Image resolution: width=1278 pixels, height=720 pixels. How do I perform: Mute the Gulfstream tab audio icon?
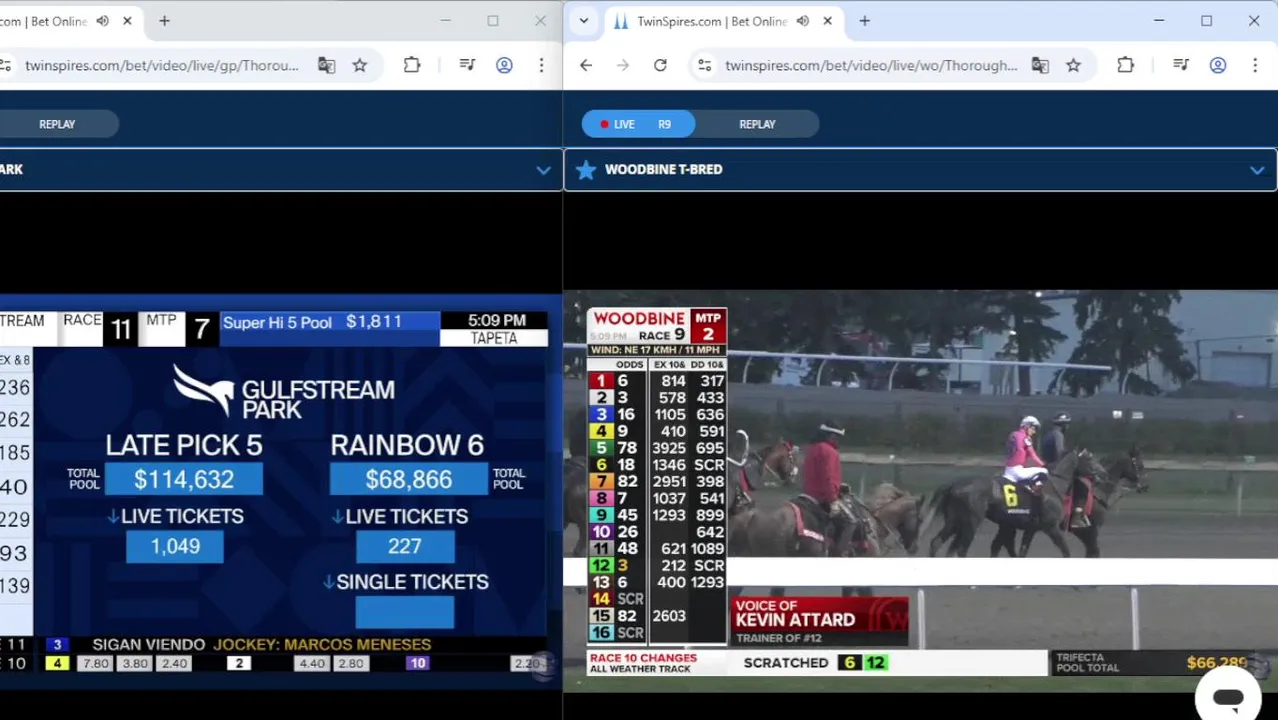click(102, 21)
